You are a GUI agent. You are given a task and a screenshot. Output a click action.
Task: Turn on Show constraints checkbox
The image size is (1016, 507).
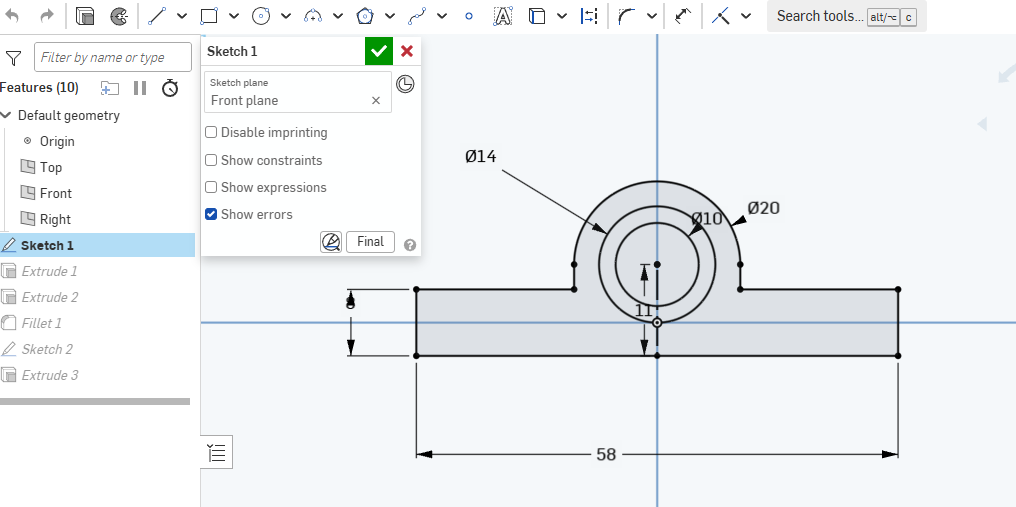pyautogui.click(x=211, y=160)
